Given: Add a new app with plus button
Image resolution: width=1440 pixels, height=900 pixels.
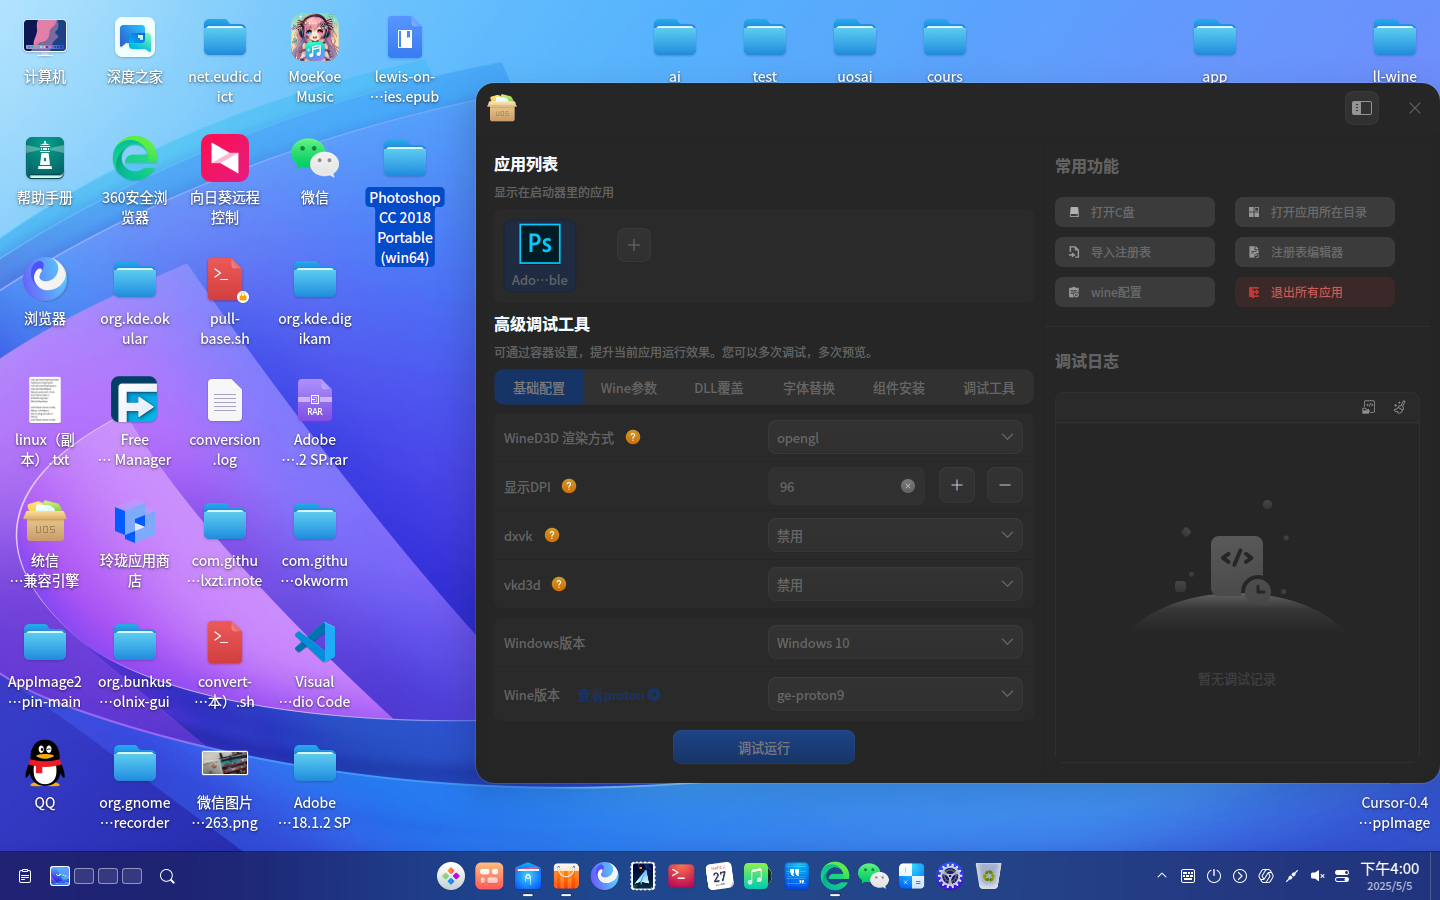Looking at the screenshot, I should coord(634,245).
